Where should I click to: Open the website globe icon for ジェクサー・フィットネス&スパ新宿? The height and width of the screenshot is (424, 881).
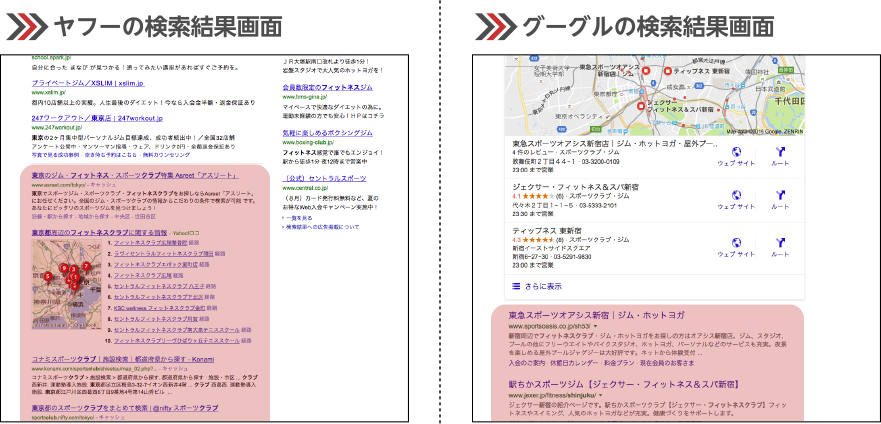point(736,195)
